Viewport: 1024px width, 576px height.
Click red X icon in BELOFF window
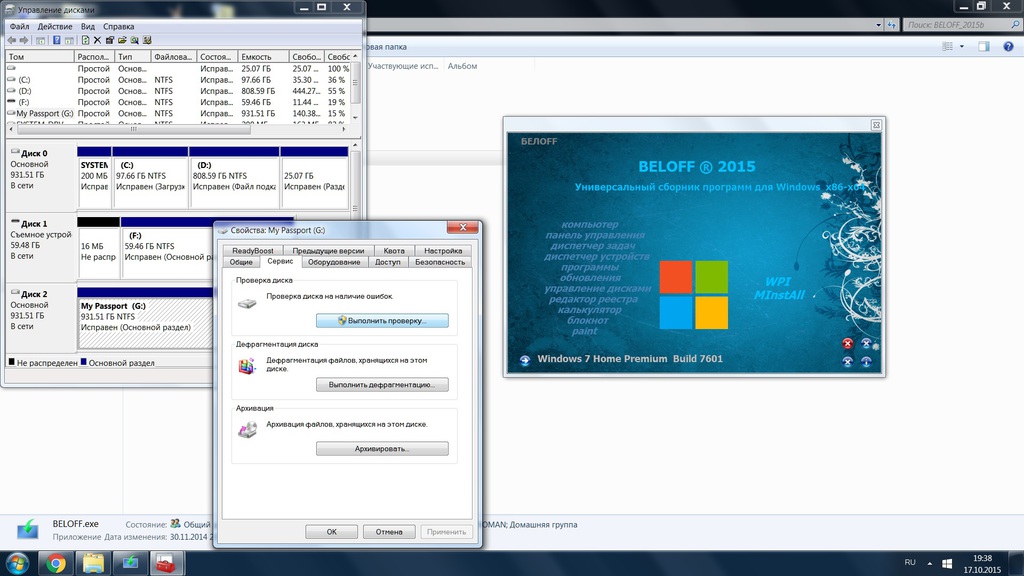point(847,344)
